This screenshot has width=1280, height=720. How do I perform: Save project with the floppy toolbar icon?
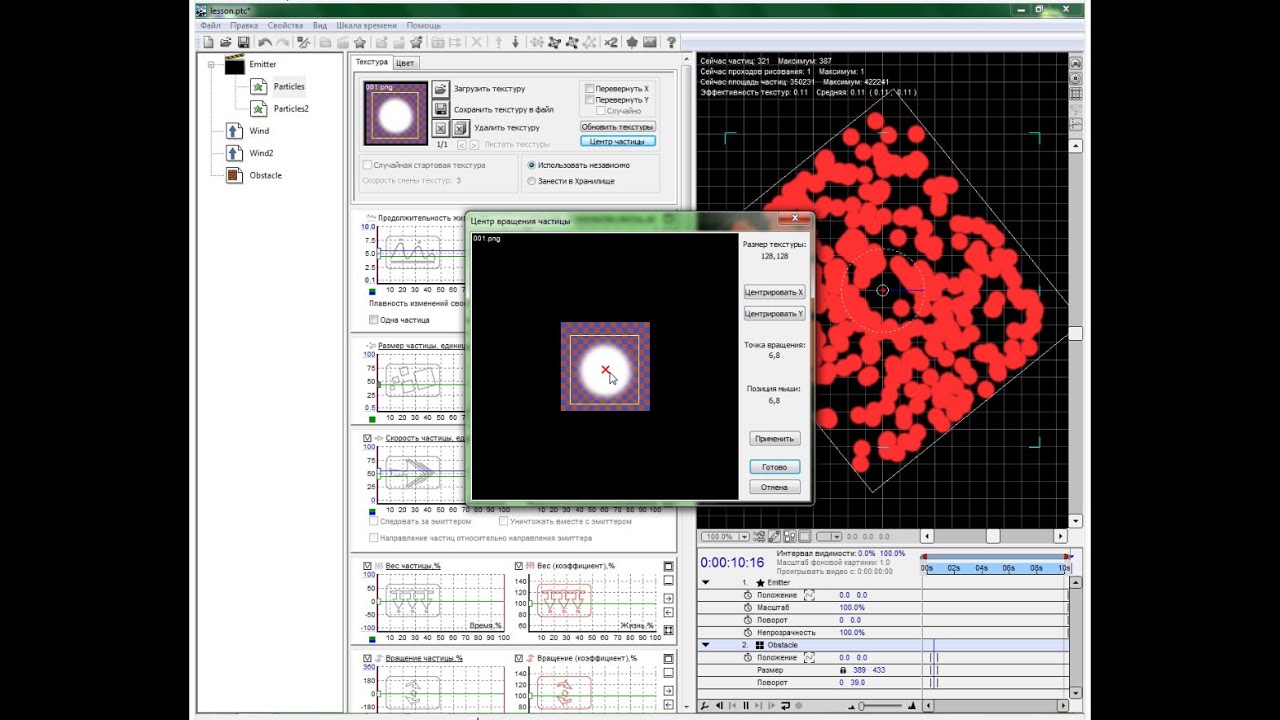click(x=243, y=42)
